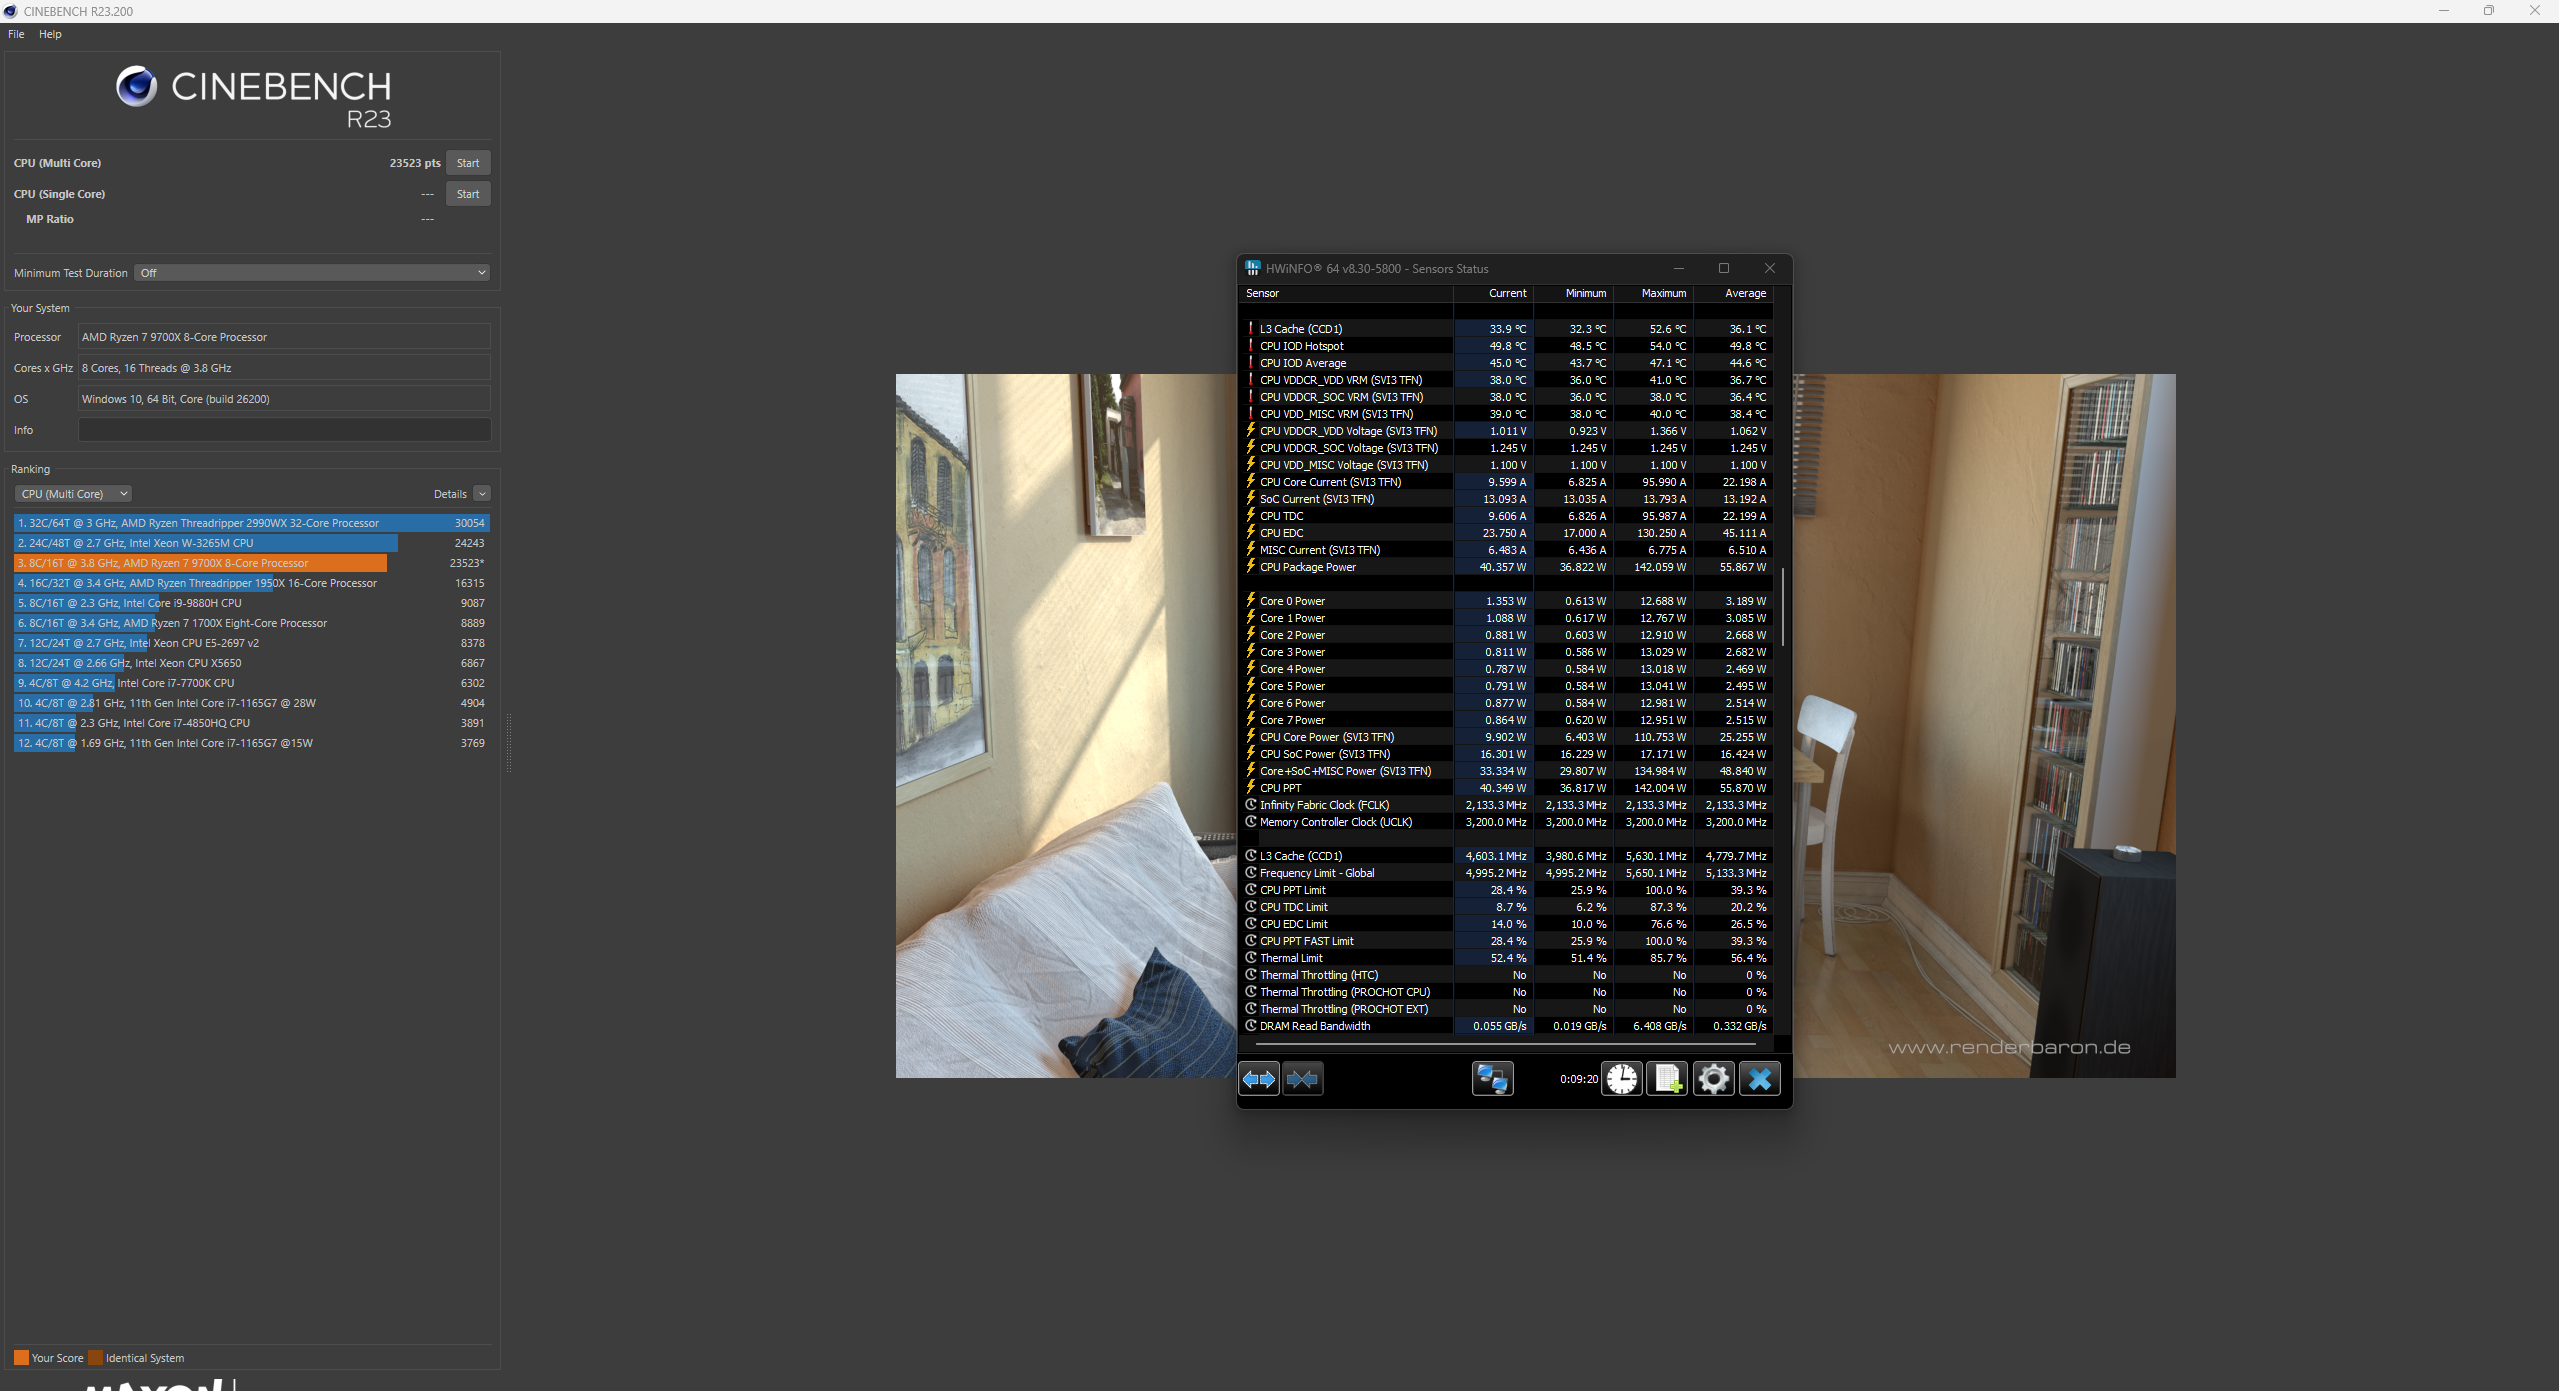Select the Xeon X5650 ranking row
Image resolution: width=2559 pixels, height=1391 pixels.
point(251,663)
